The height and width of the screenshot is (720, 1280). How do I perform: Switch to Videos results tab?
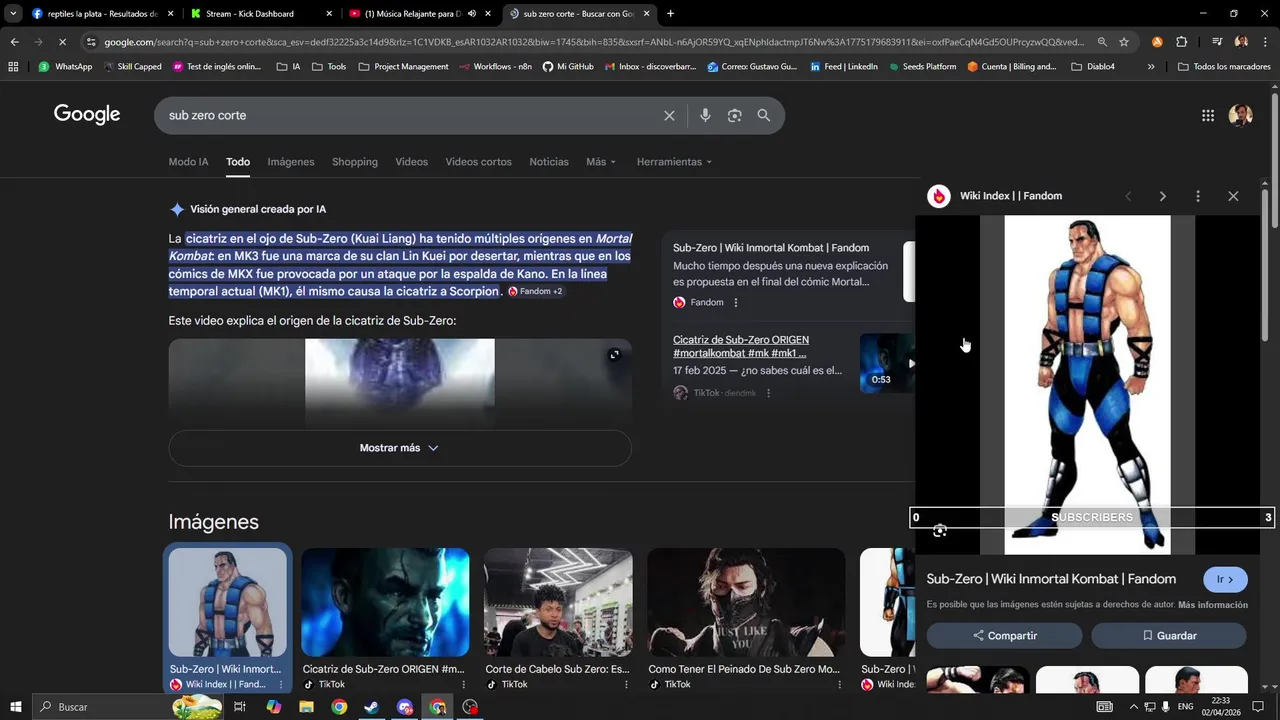[x=411, y=162]
